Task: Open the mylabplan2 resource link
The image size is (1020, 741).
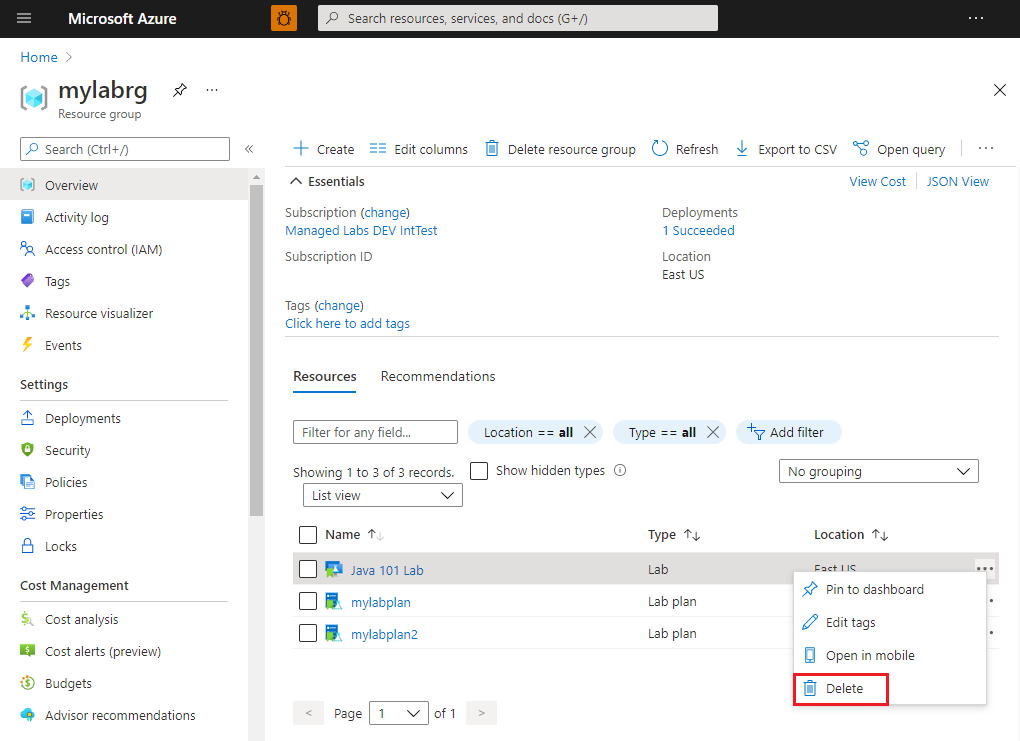Action: [384, 634]
